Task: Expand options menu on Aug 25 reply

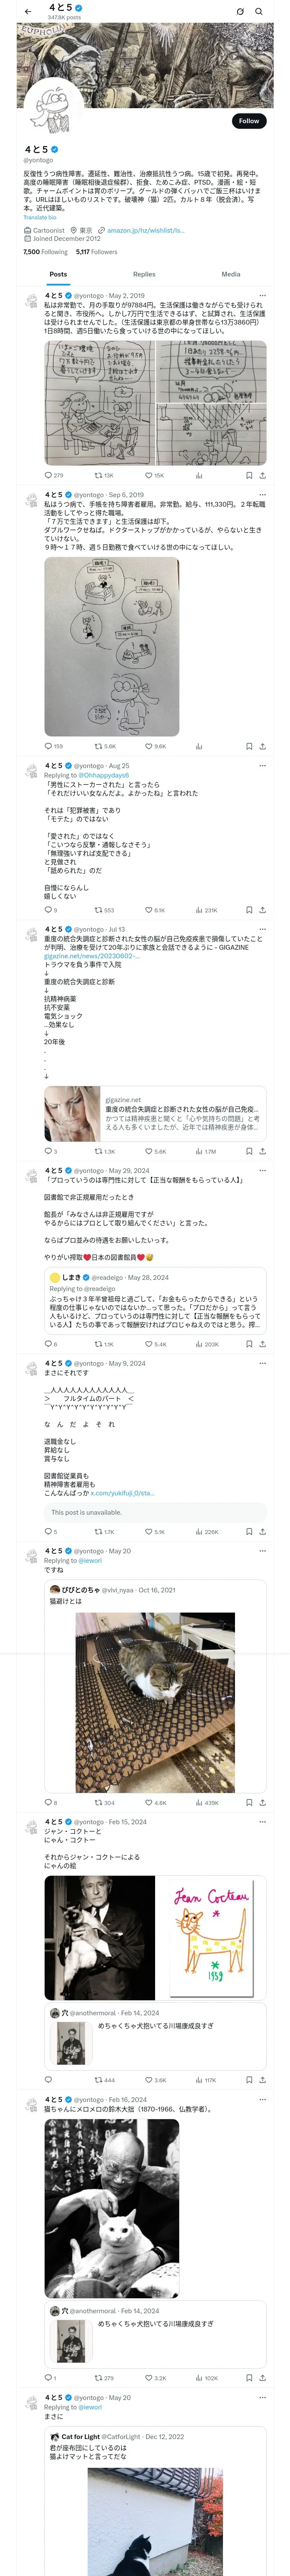Action: (262, 766)
